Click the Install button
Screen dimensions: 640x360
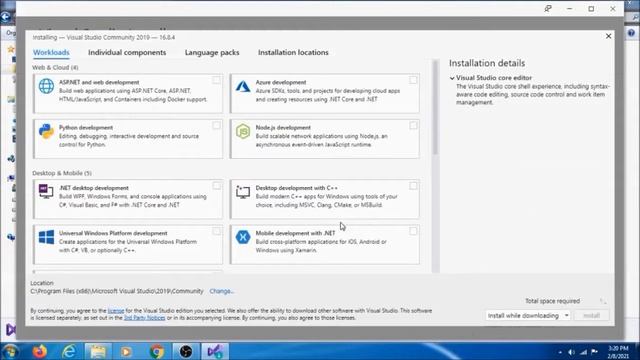point(591,316)
